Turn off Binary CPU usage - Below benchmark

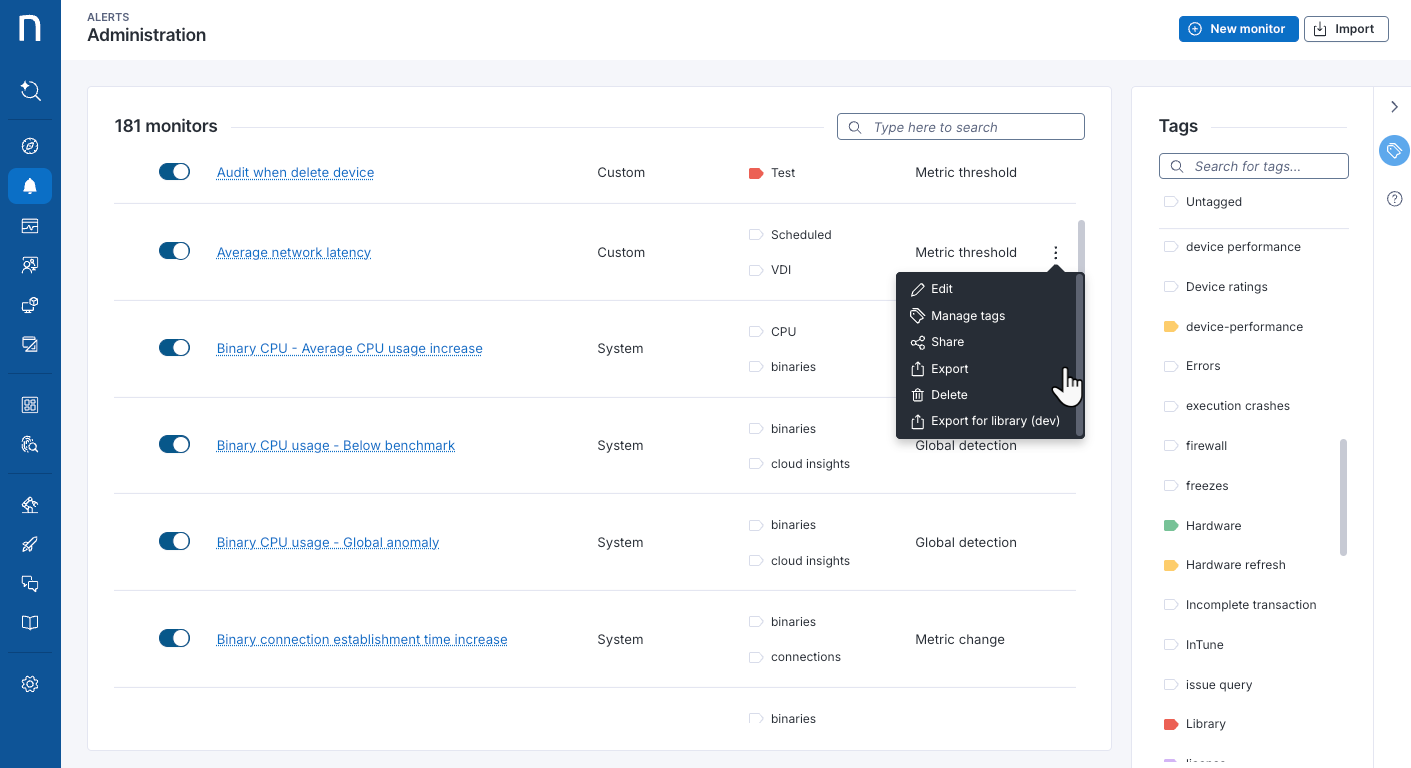[x=174, y=444]
